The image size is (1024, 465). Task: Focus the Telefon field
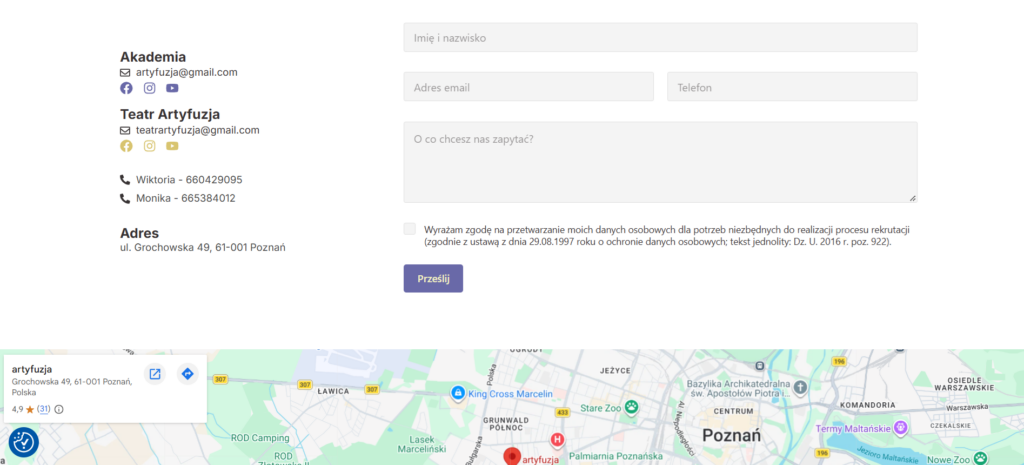pos(792,87)
